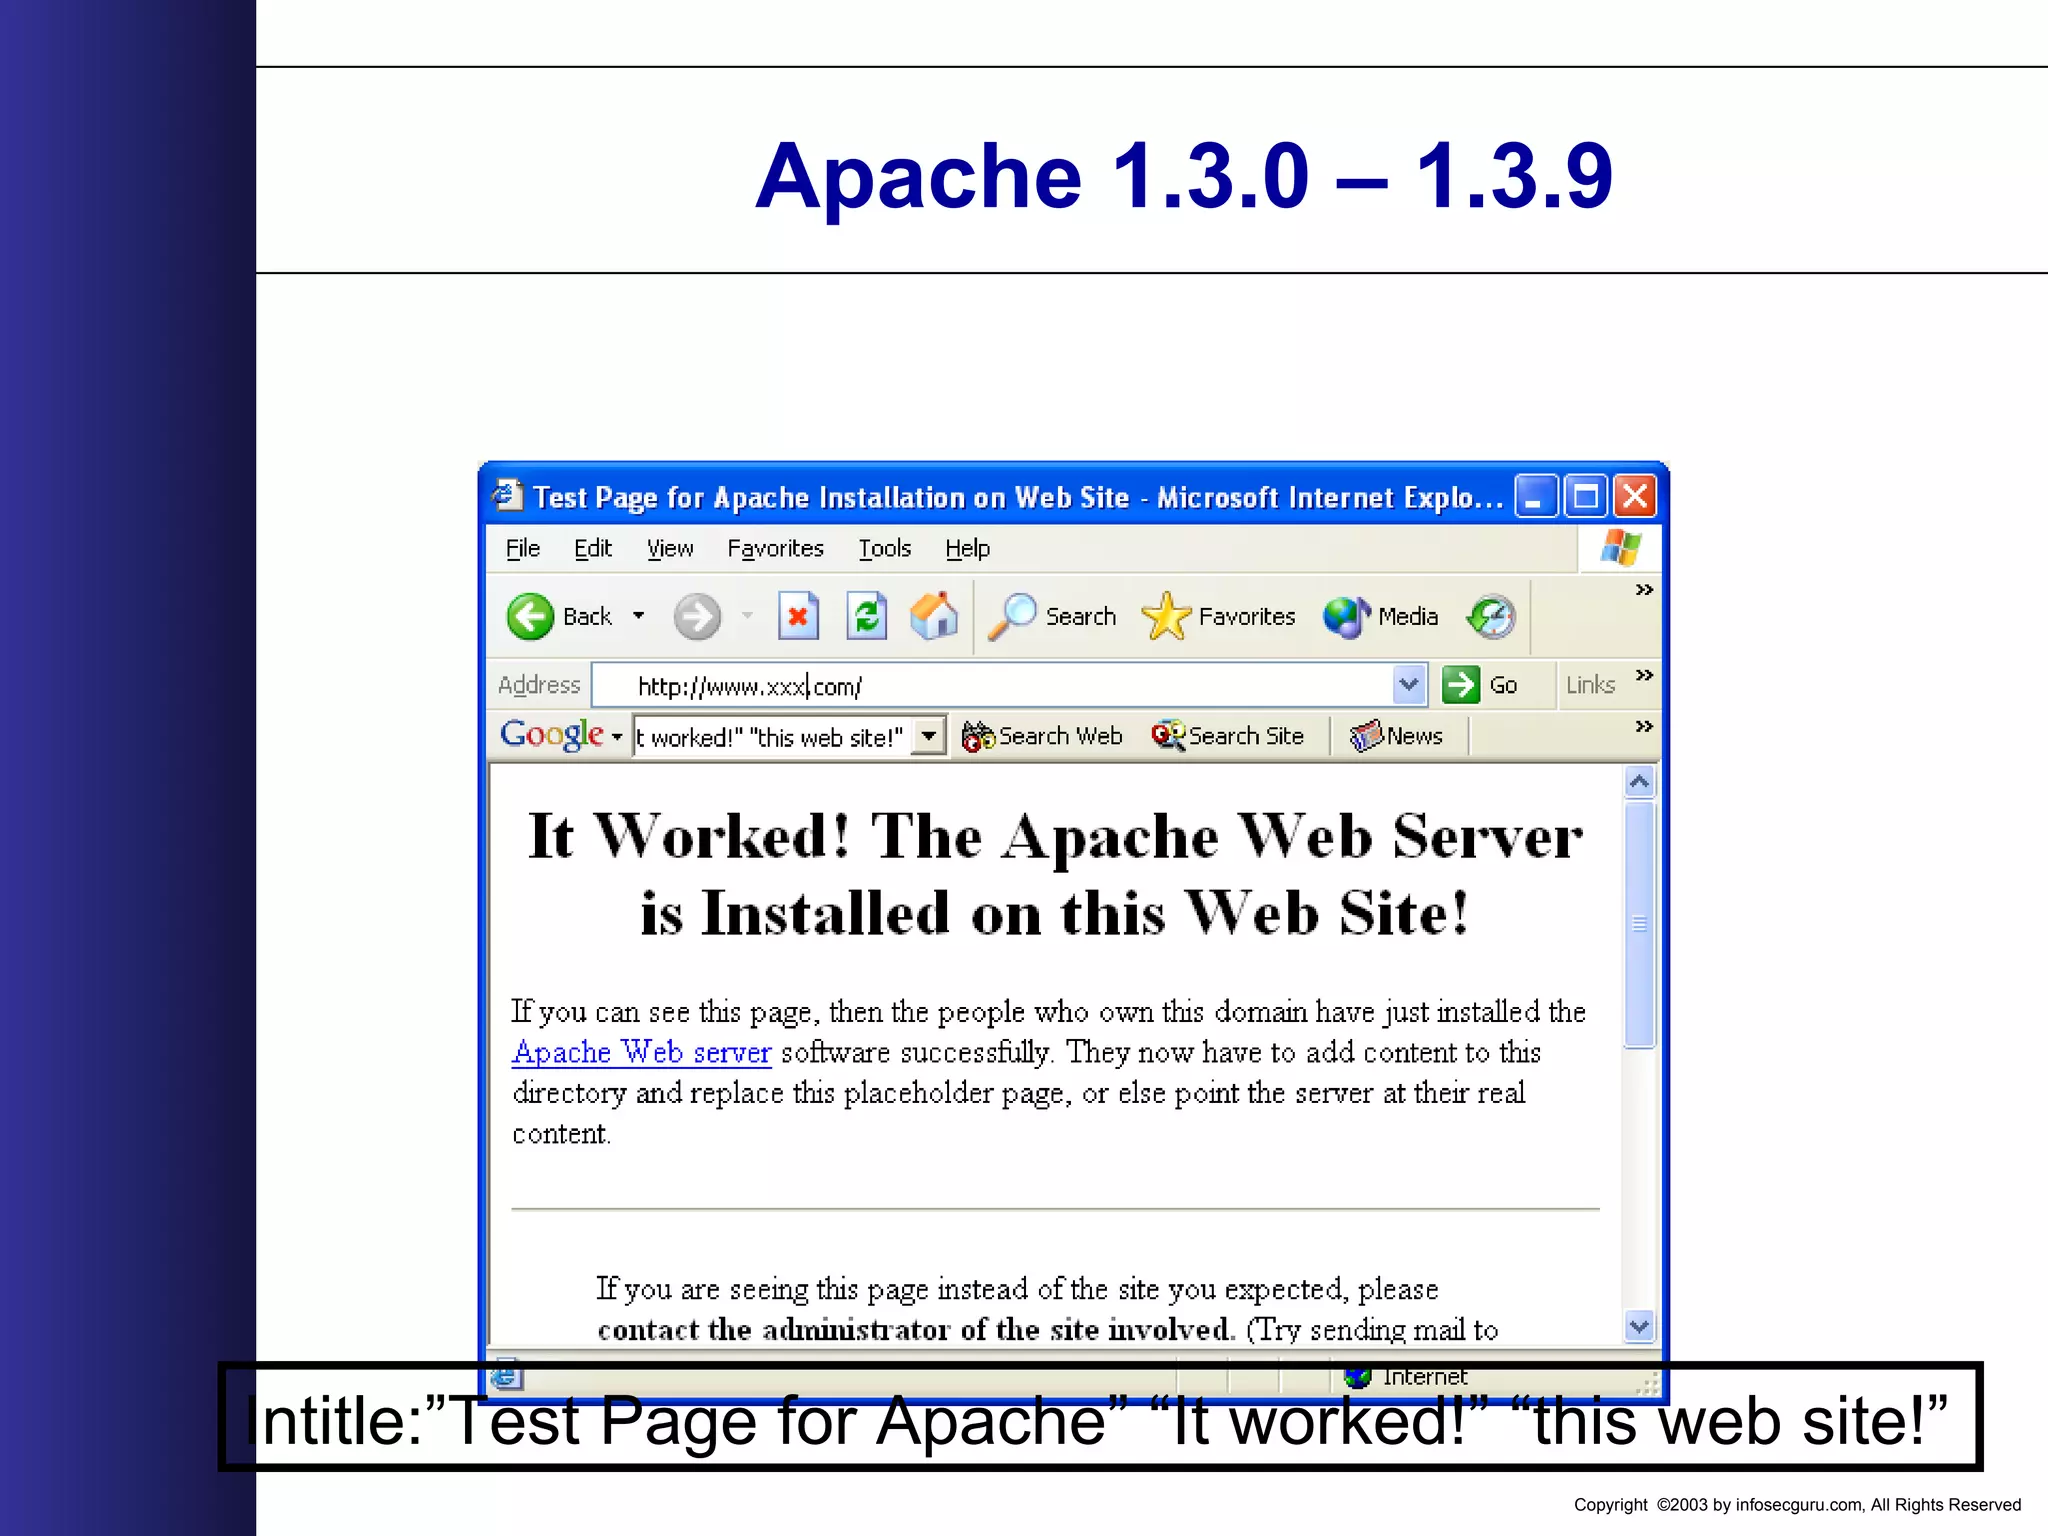Maximize the Internet Explorer window
Viewport: 2048px width, 1536px height.
tap(1585, 496)
